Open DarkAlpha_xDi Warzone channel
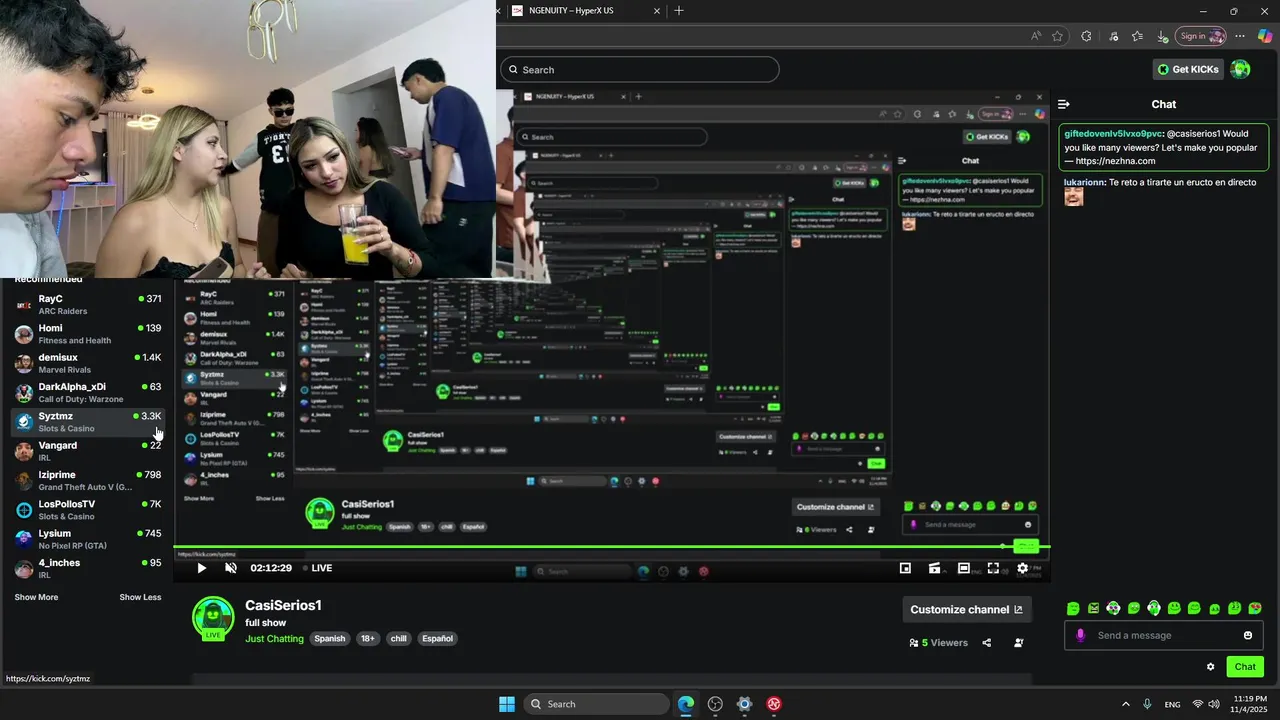 click(88, 392)
